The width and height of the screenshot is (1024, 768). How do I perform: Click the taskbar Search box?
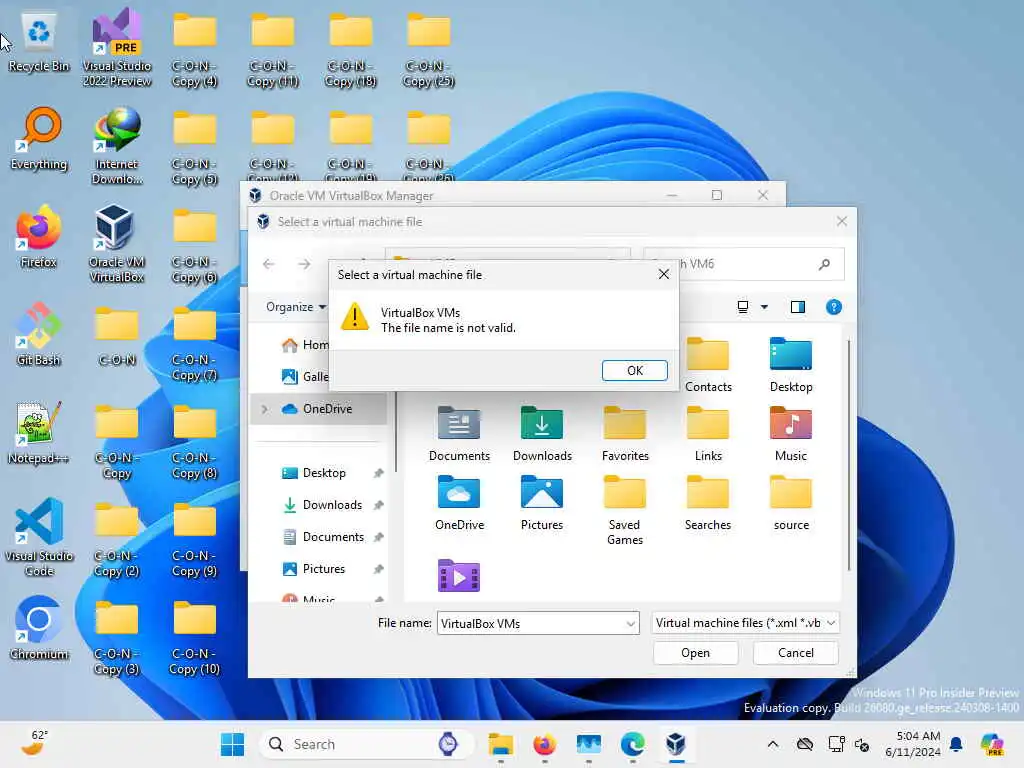click(x=366, y=744)
